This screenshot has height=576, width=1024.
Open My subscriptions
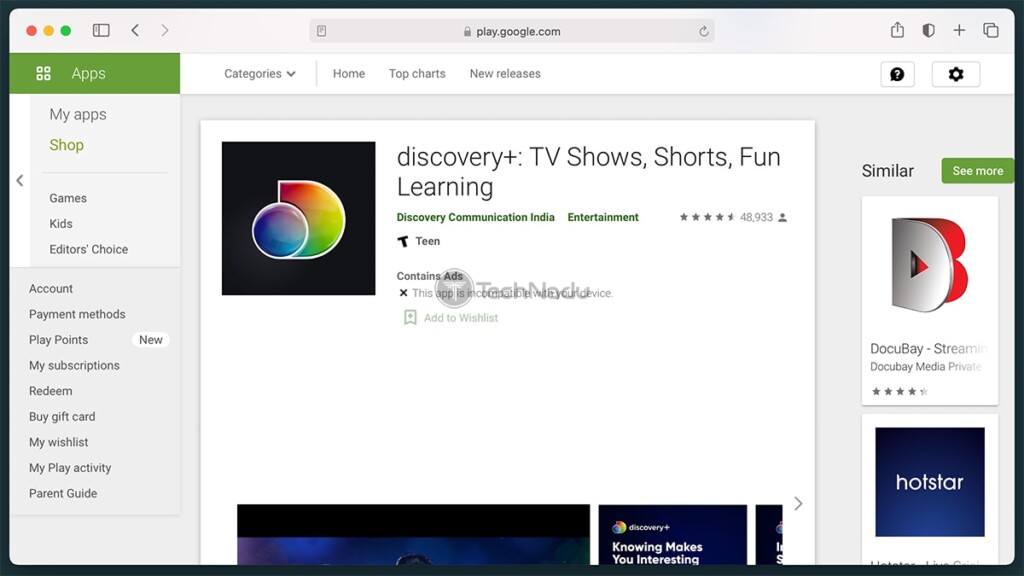click(74, 365)
